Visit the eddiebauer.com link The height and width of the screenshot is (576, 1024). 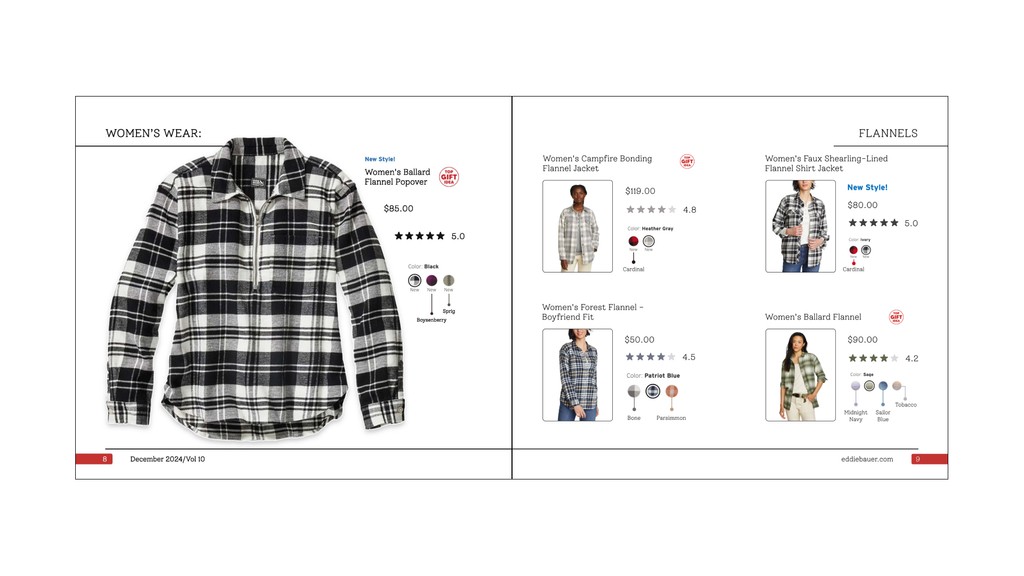pyautogui.click(x=867, y=459)
